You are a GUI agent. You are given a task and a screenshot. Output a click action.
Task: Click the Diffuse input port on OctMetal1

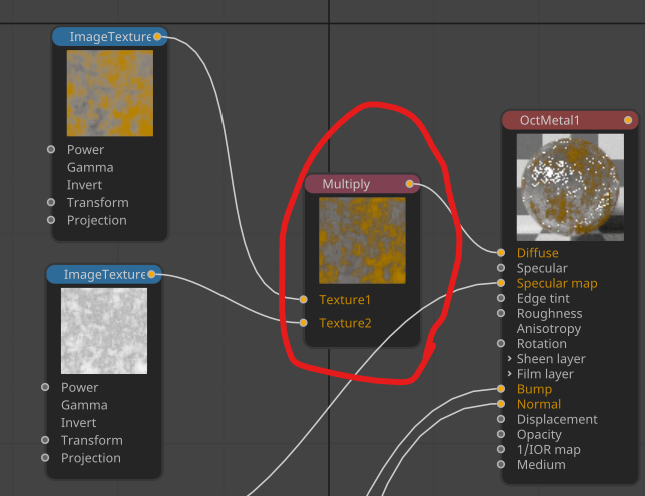(x=501, y=253)
